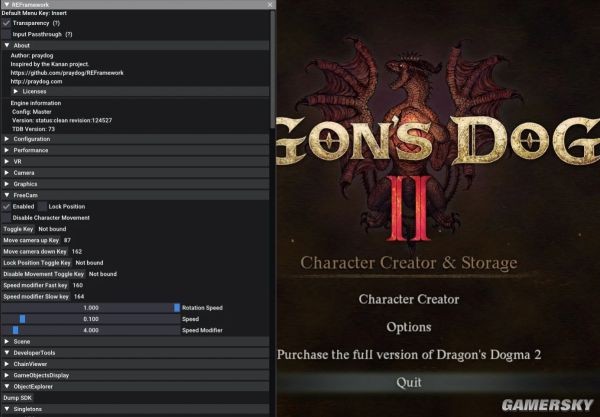Image resolution: width=600 pixels, height=417 pixels.
Task: Toggle the Transparency checkbox
Action: [6, 23]
